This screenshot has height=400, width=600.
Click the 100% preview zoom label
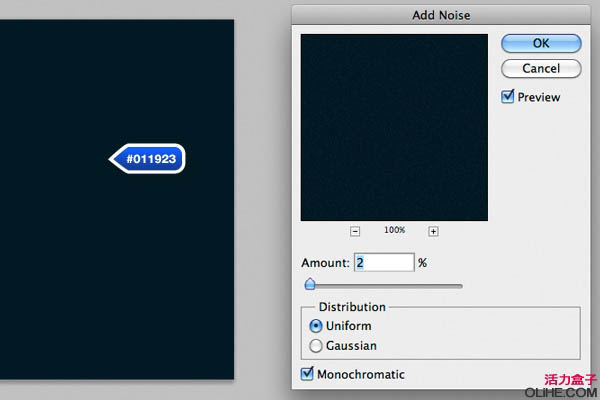coord(394,231)
